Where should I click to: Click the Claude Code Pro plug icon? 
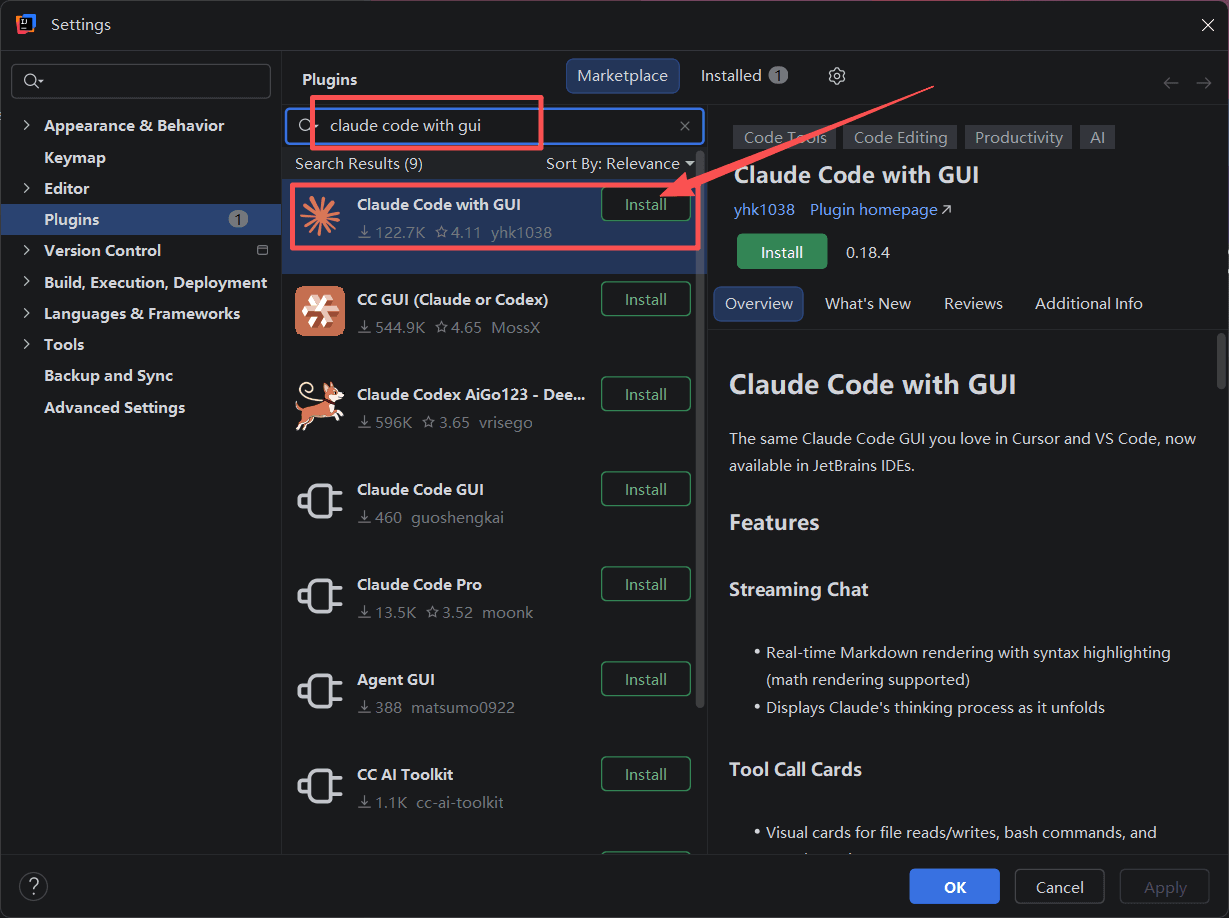tap(320, 596)
